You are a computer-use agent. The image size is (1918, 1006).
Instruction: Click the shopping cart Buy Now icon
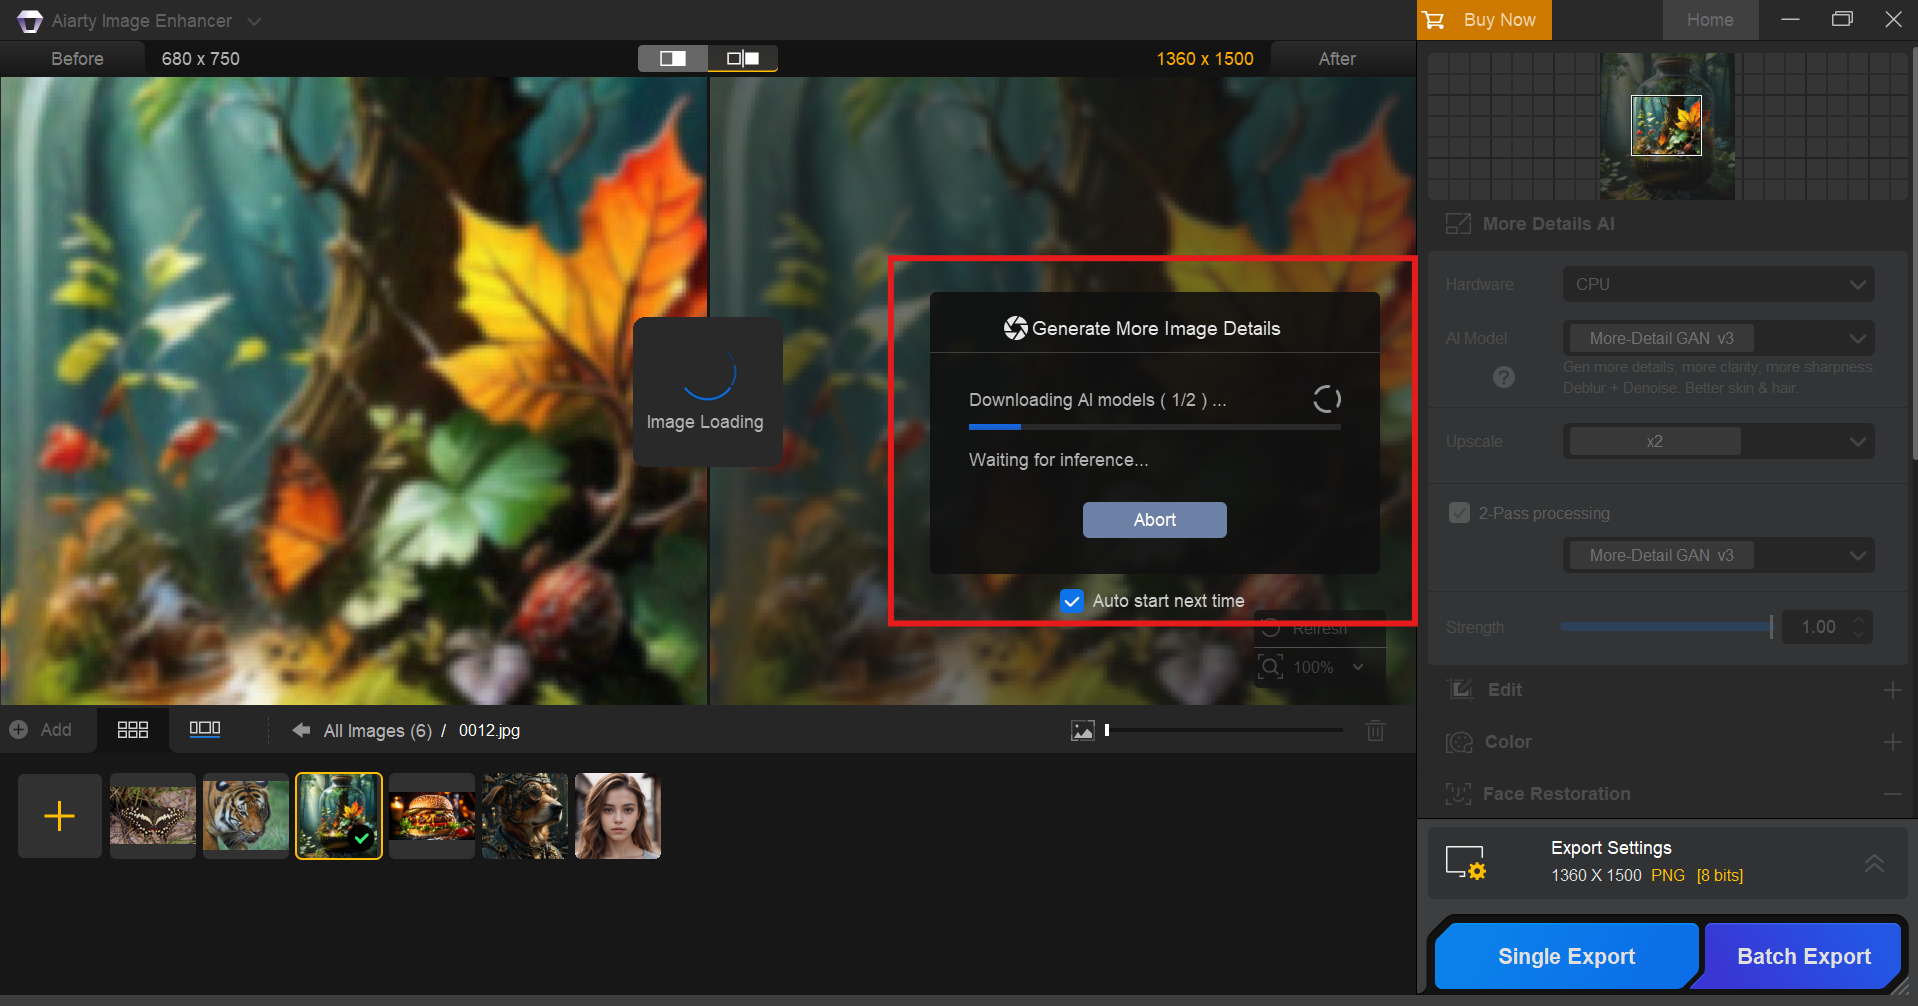(1434, 20)
